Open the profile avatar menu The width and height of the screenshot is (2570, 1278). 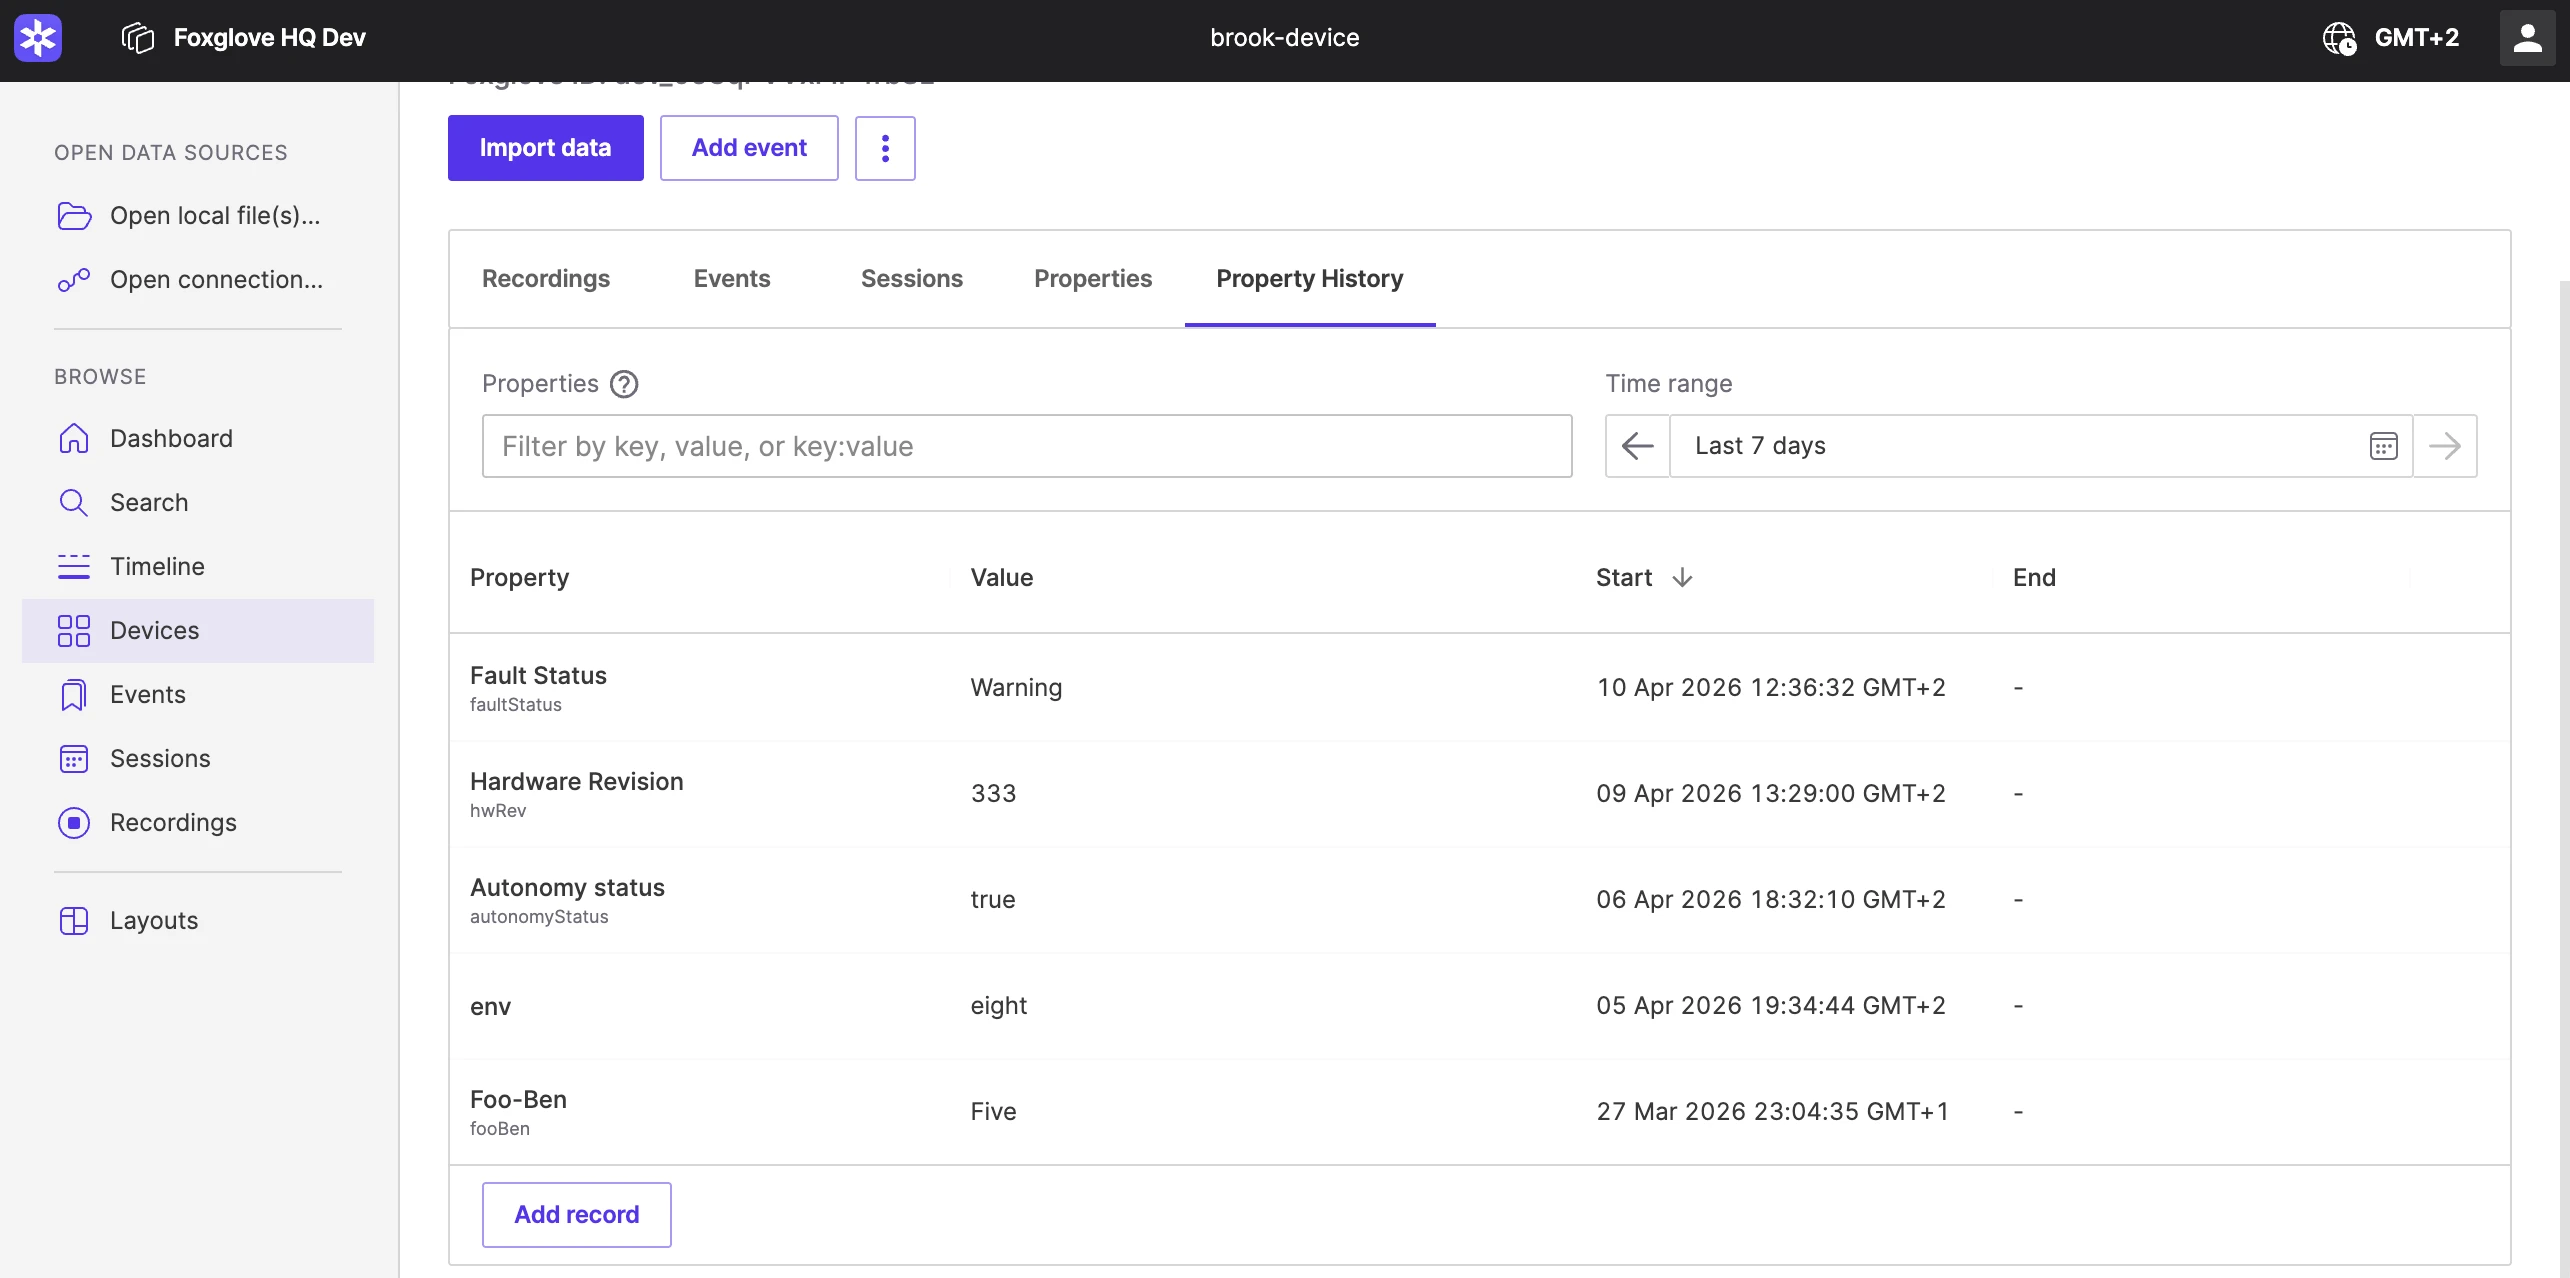tap(2527, 37)
